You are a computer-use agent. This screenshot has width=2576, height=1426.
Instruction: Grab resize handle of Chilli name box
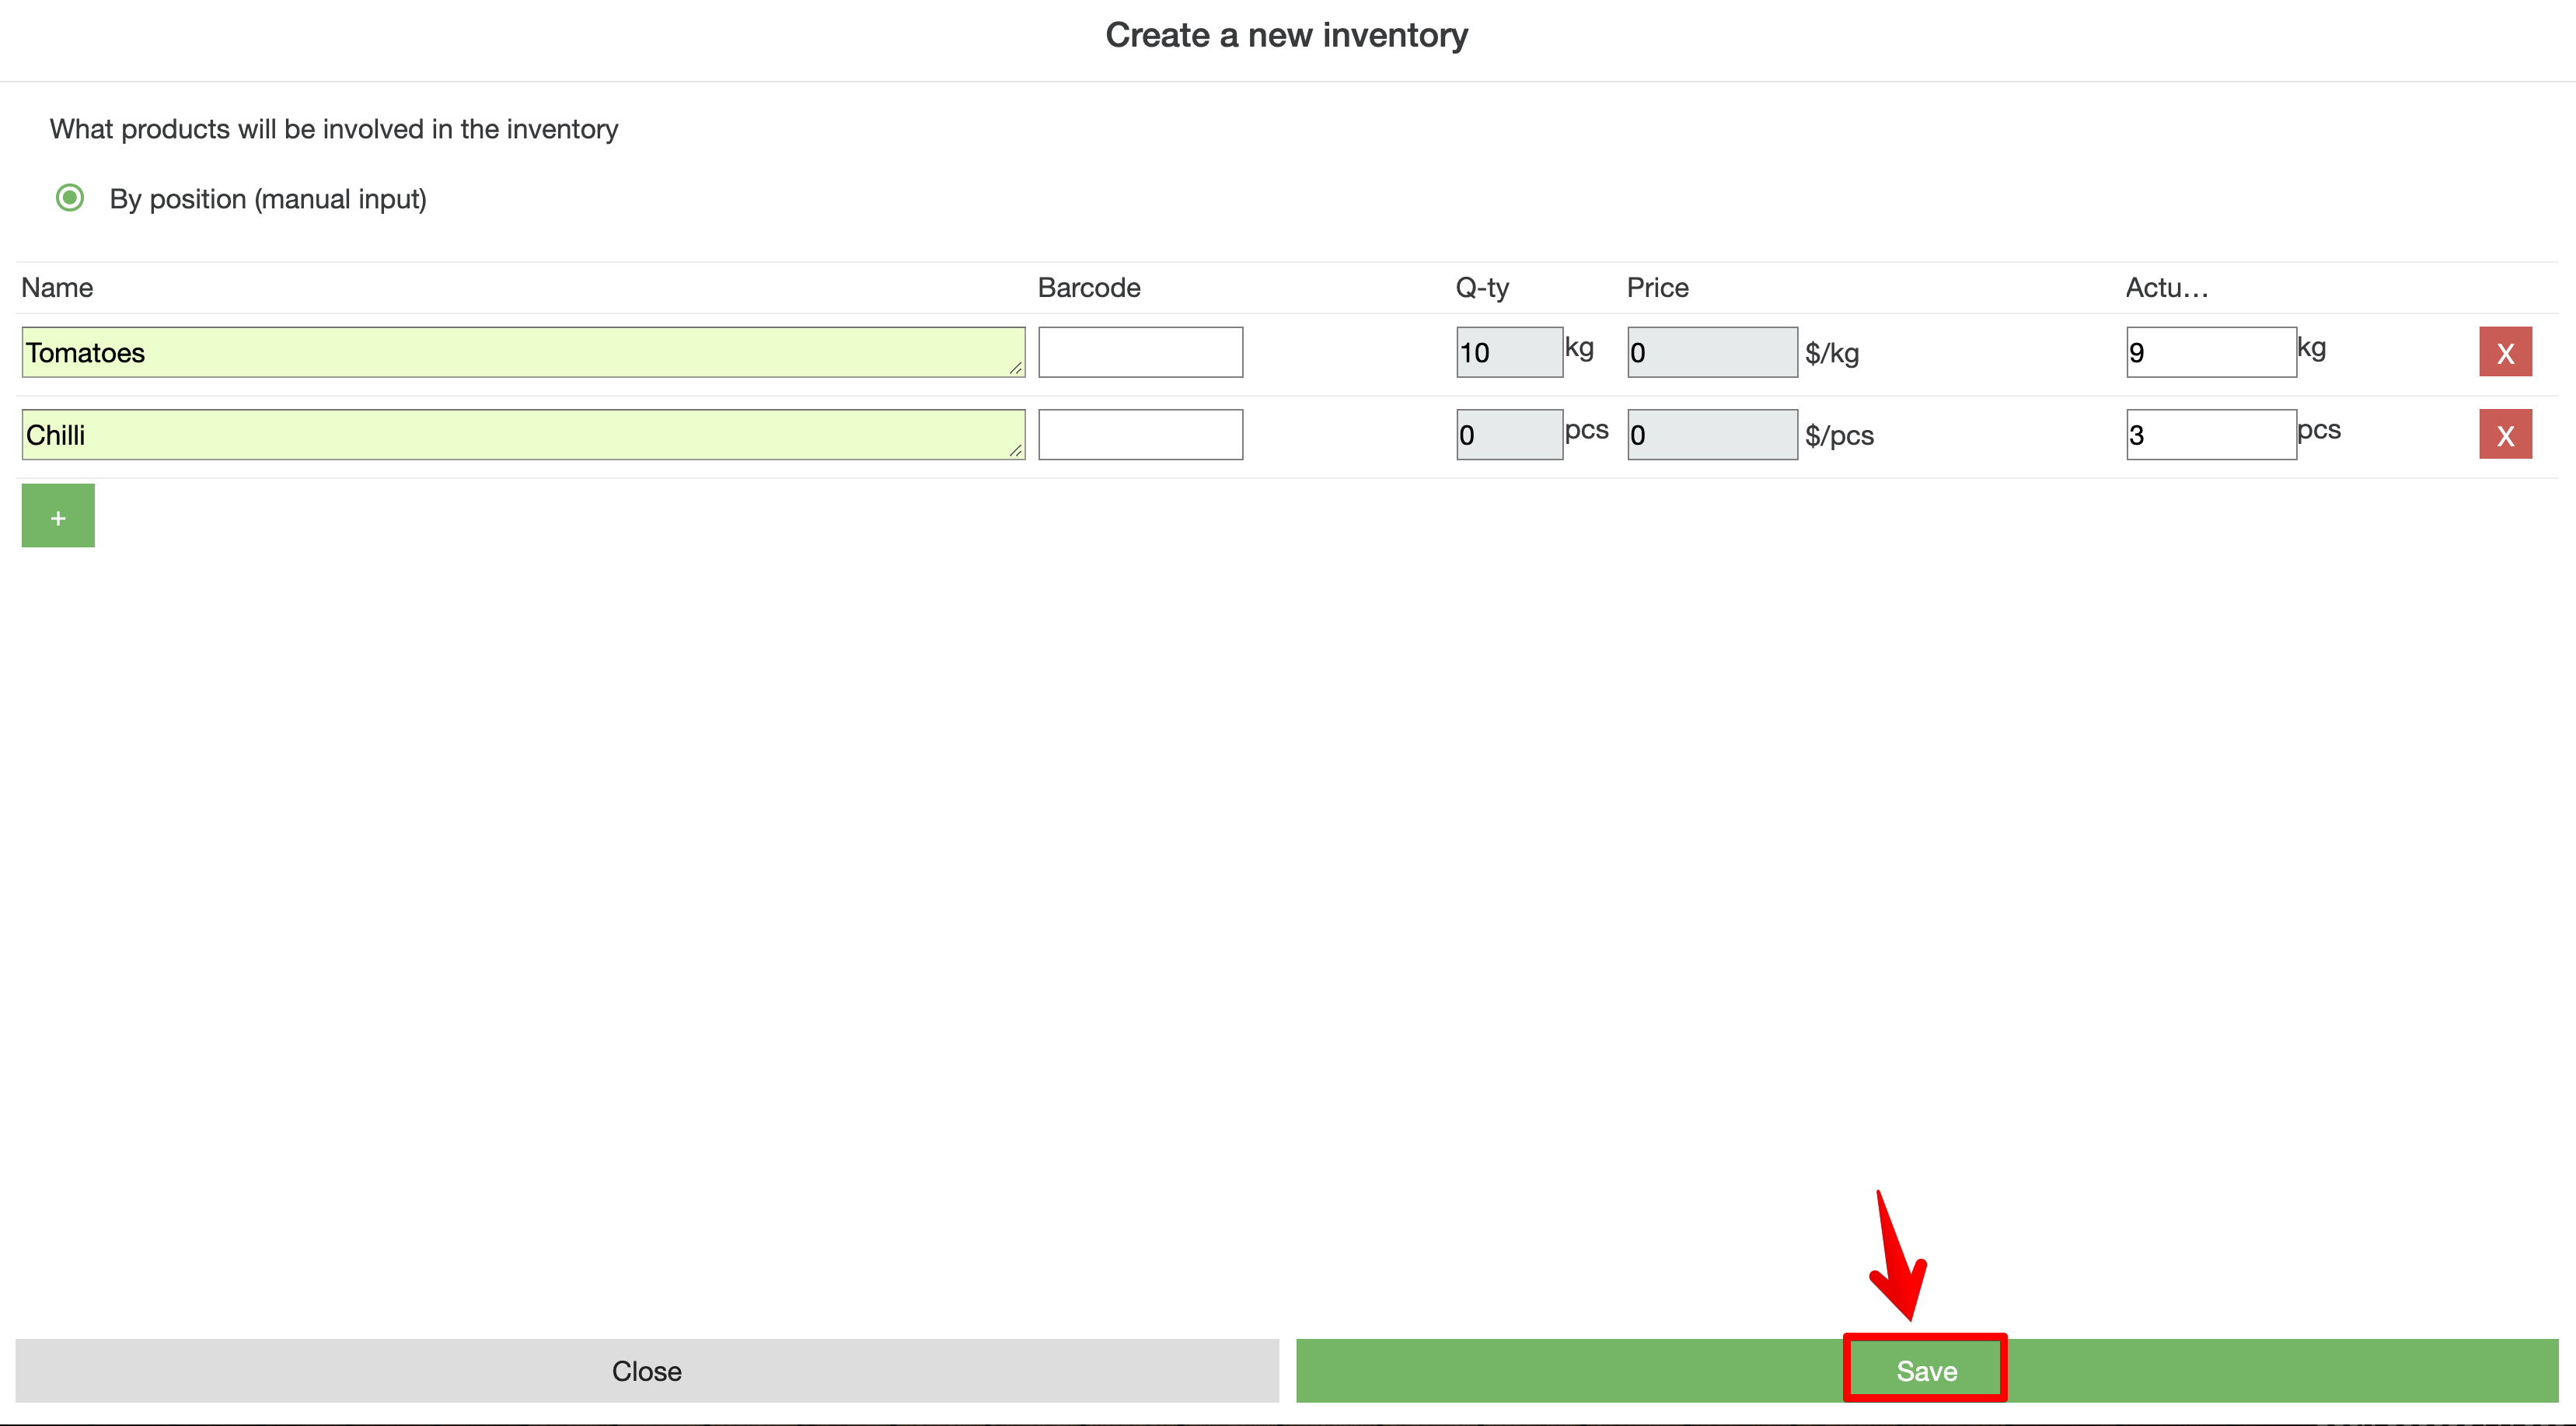coord(1016,450)
